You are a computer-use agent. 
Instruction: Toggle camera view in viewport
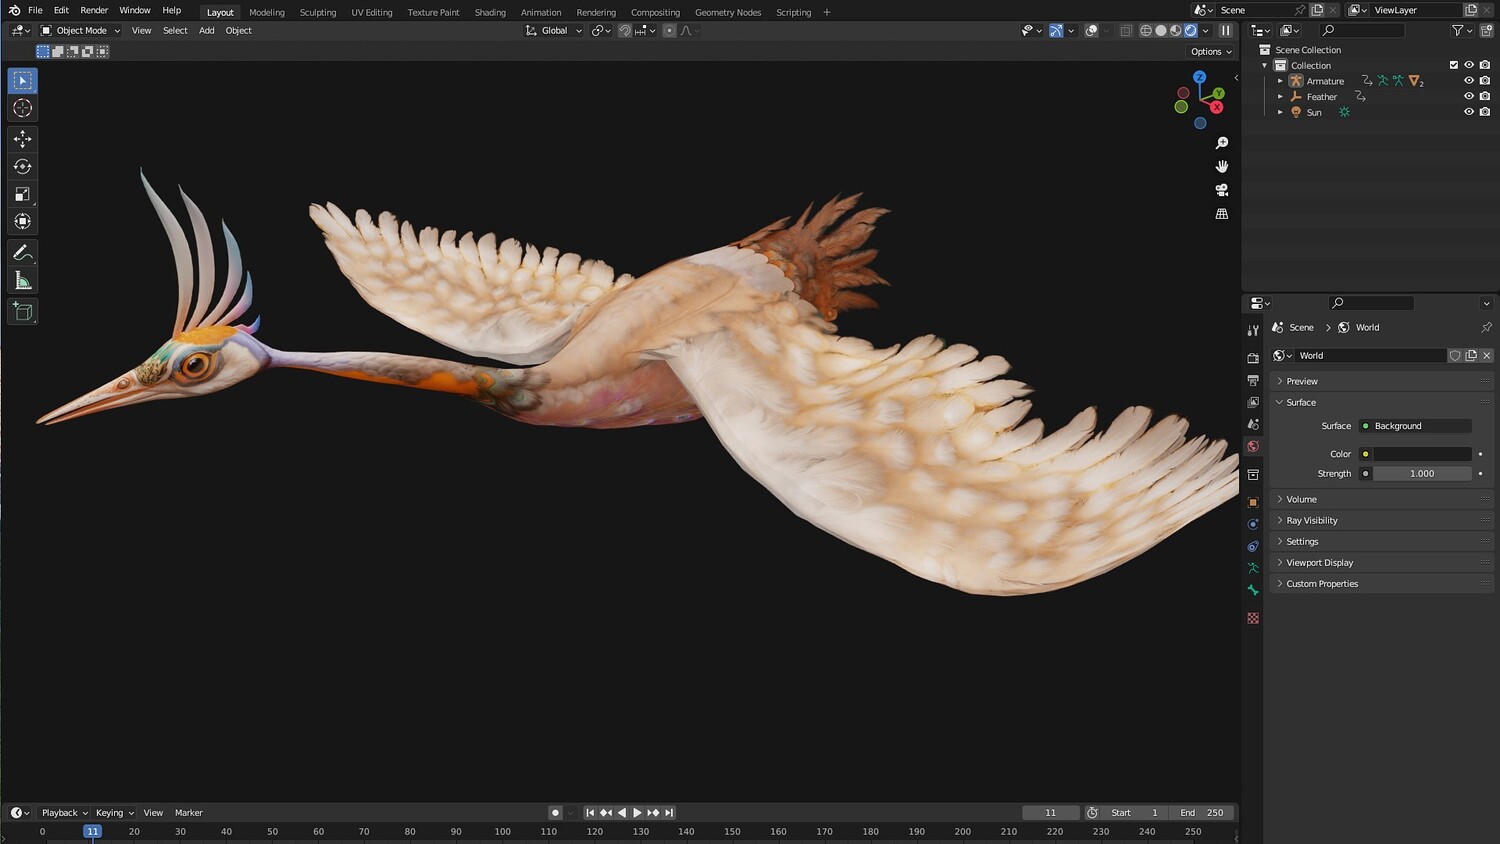click(1221, 190)
